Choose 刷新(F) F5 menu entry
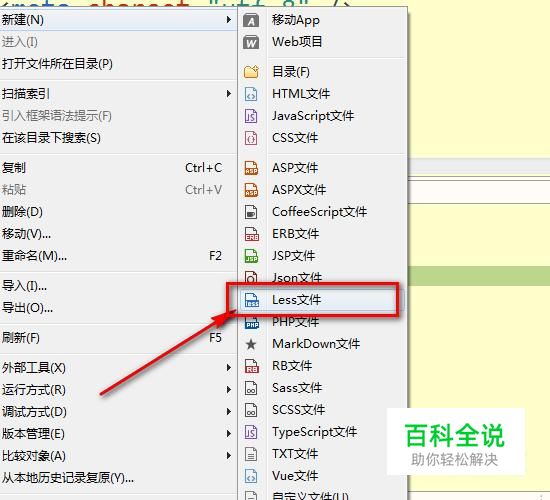The height and width of the screenshot is (500, 550). [x=118, y=338]
